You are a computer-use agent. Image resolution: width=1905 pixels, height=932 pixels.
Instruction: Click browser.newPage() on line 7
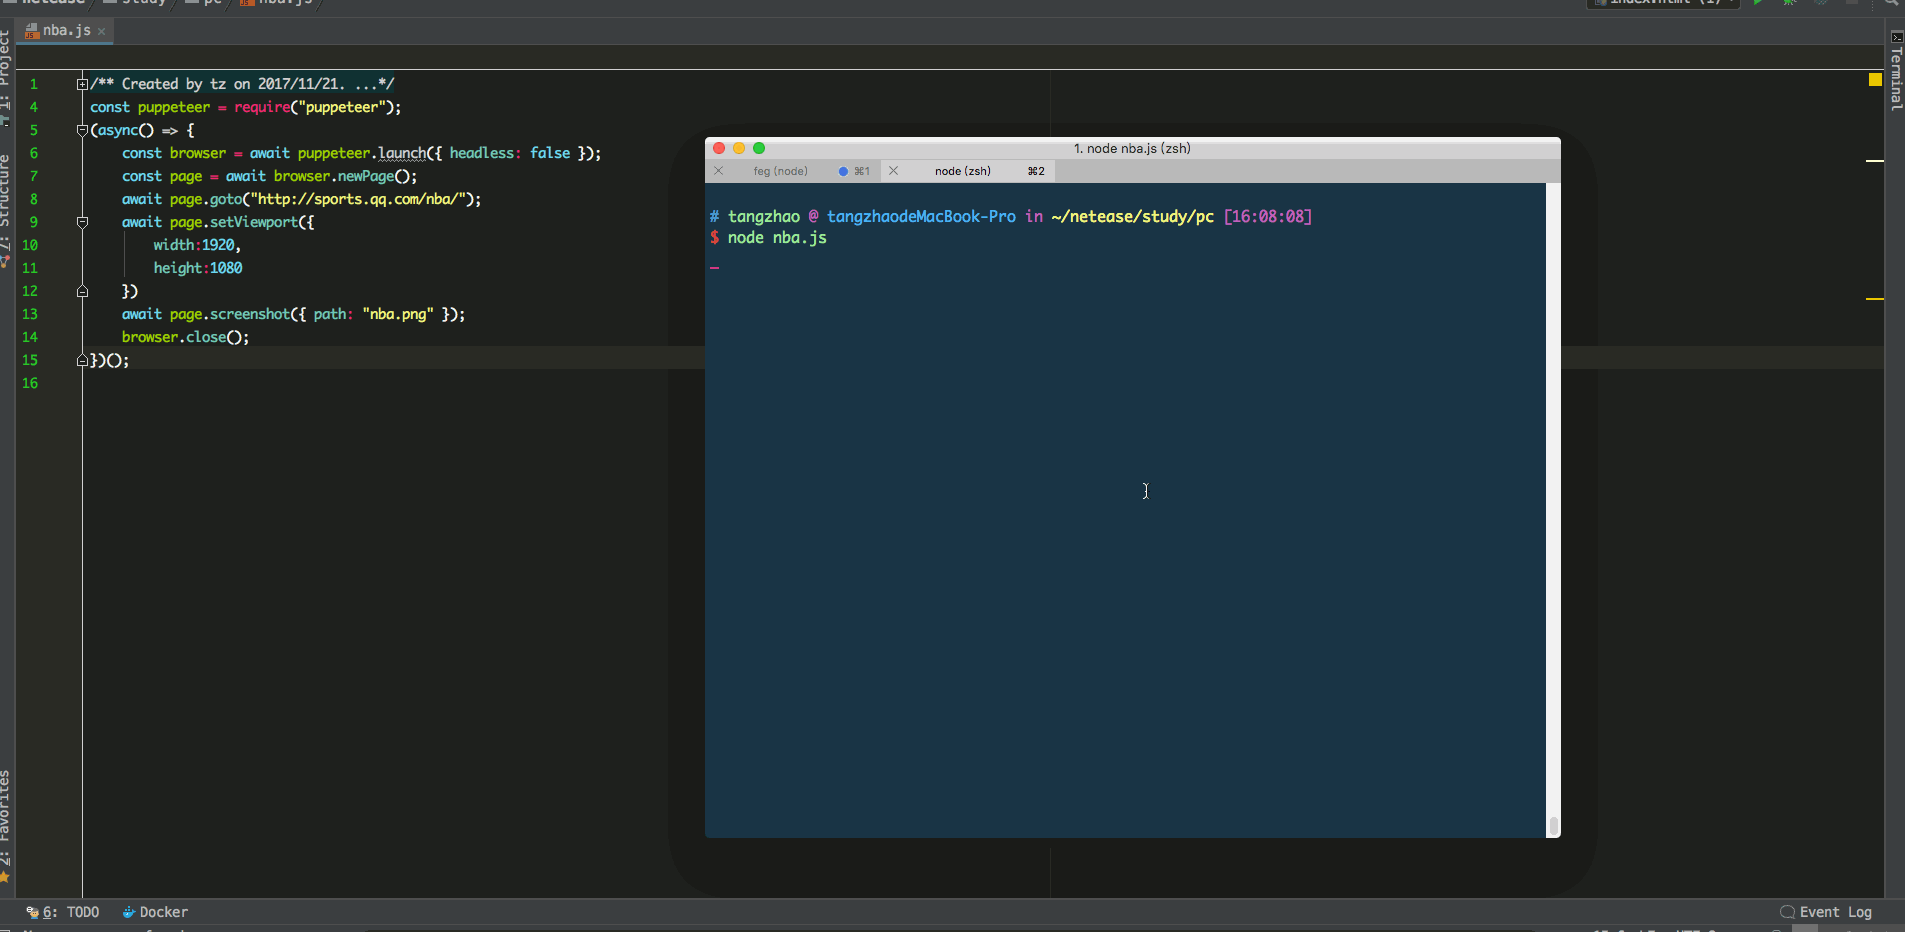click(x=344, y=176)
